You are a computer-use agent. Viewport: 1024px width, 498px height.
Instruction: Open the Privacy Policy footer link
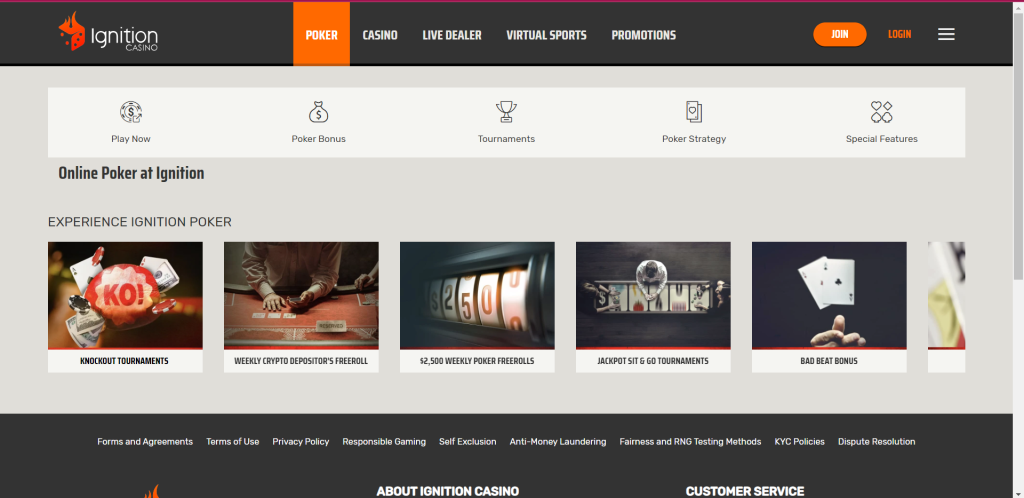point(301,442)
